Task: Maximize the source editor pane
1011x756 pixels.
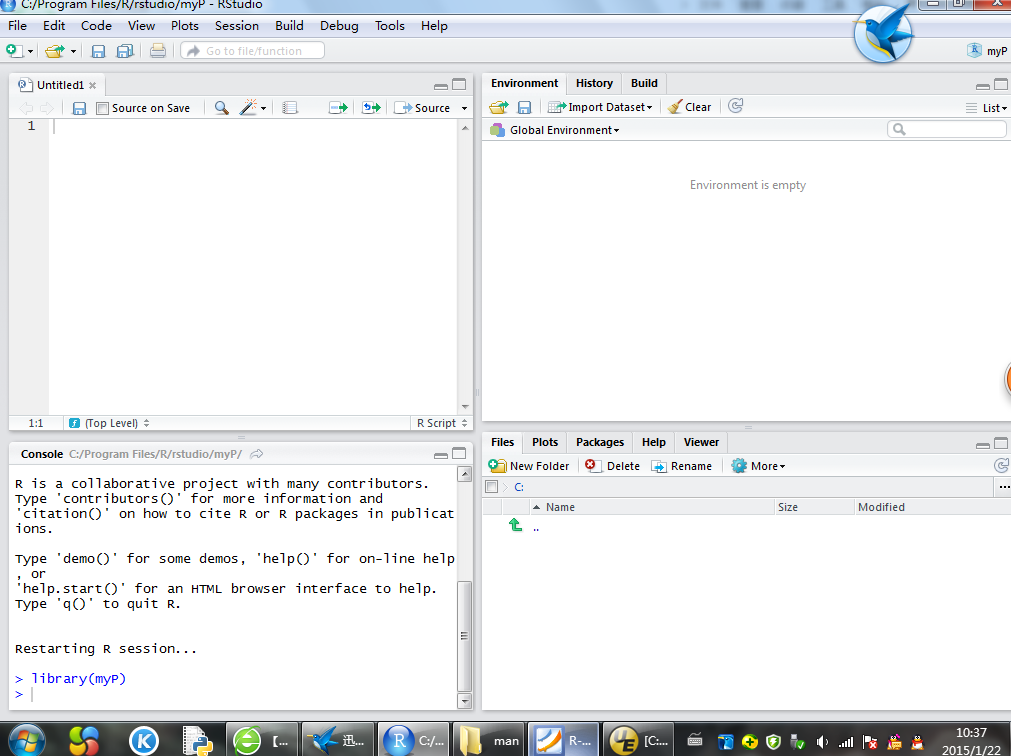Action: (459, 84)
